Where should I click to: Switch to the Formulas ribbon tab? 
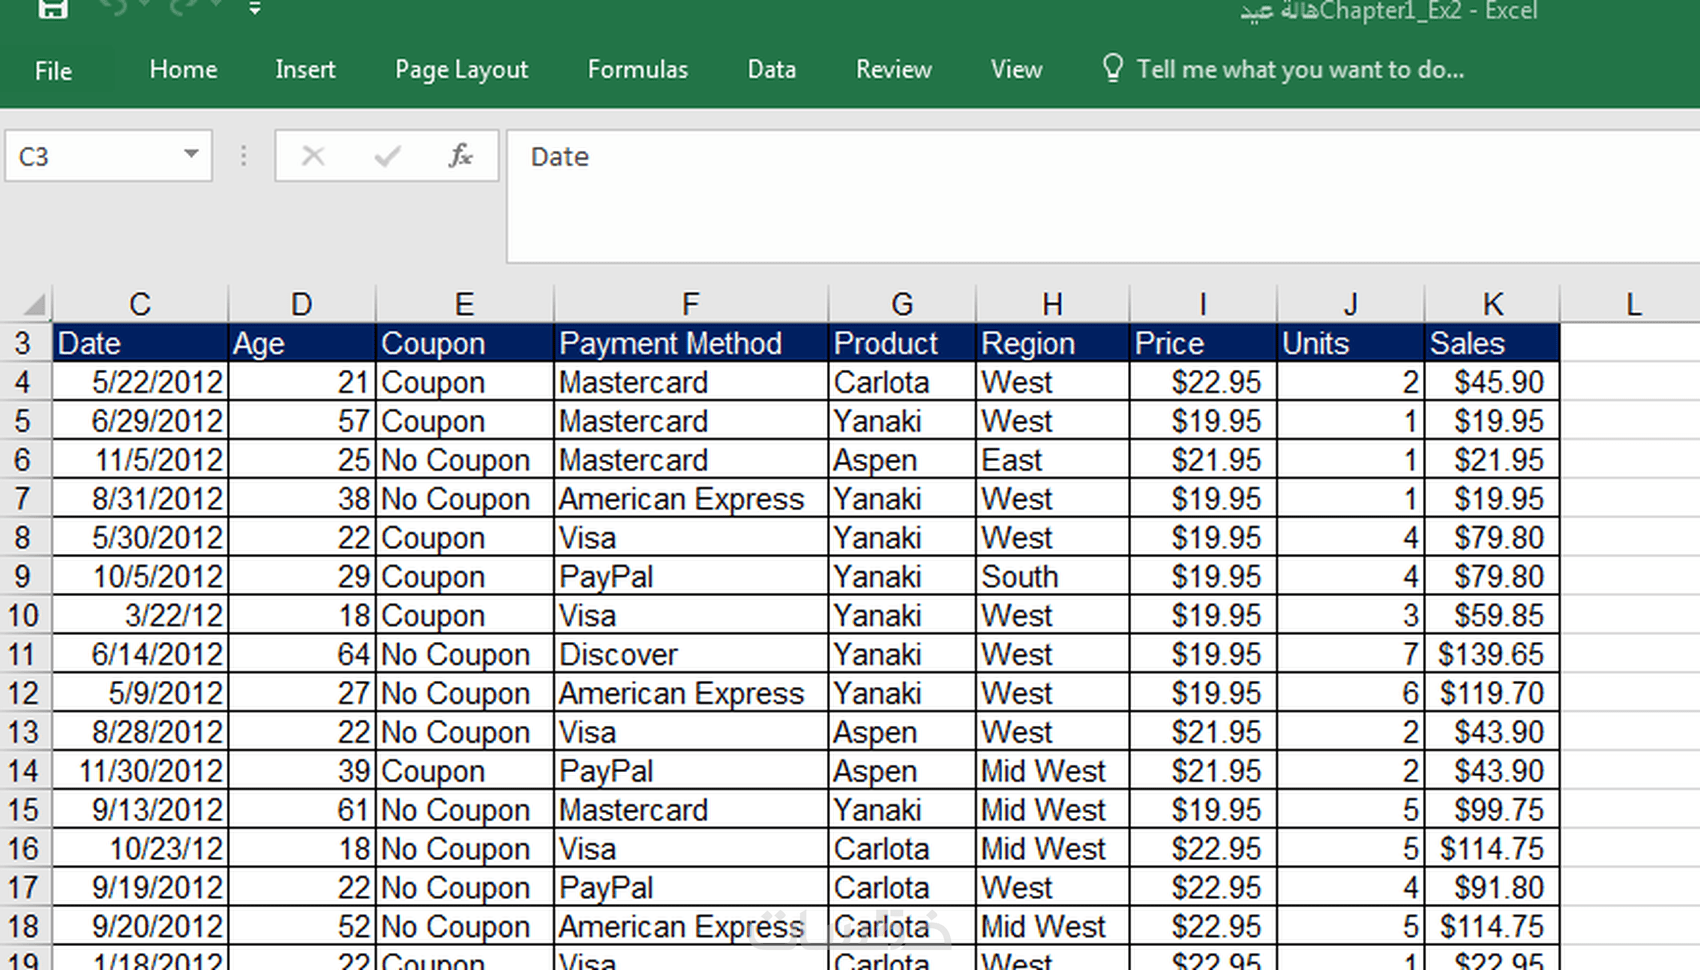(637, 69)
